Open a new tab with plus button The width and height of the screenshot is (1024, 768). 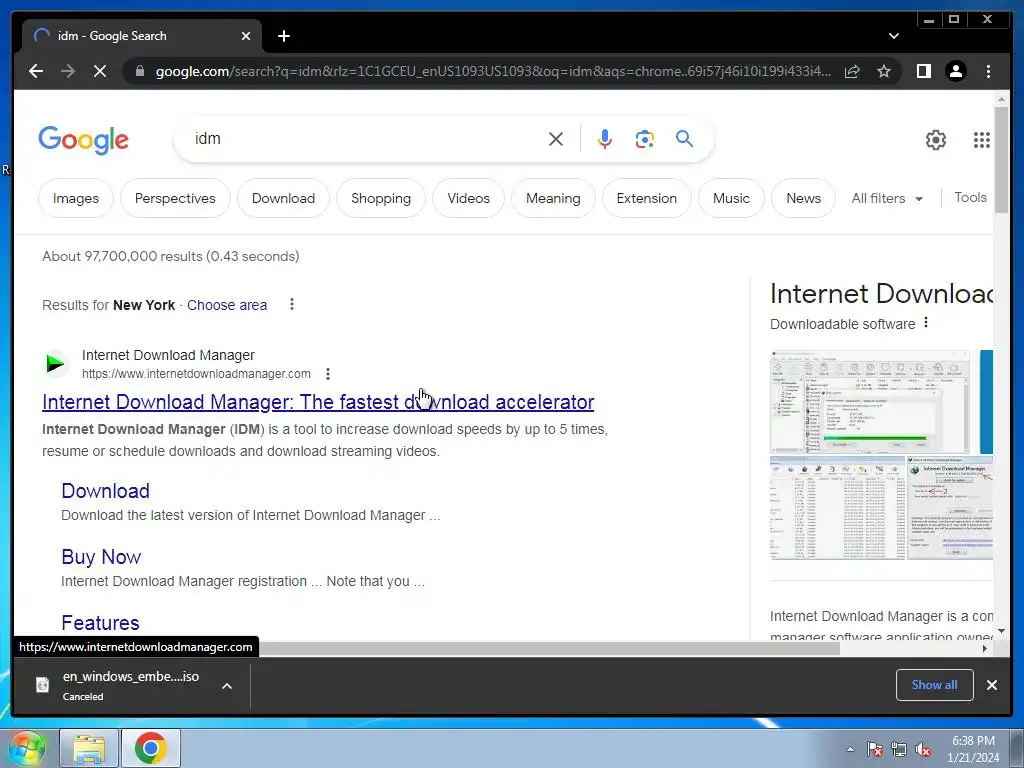pos(283,36)
